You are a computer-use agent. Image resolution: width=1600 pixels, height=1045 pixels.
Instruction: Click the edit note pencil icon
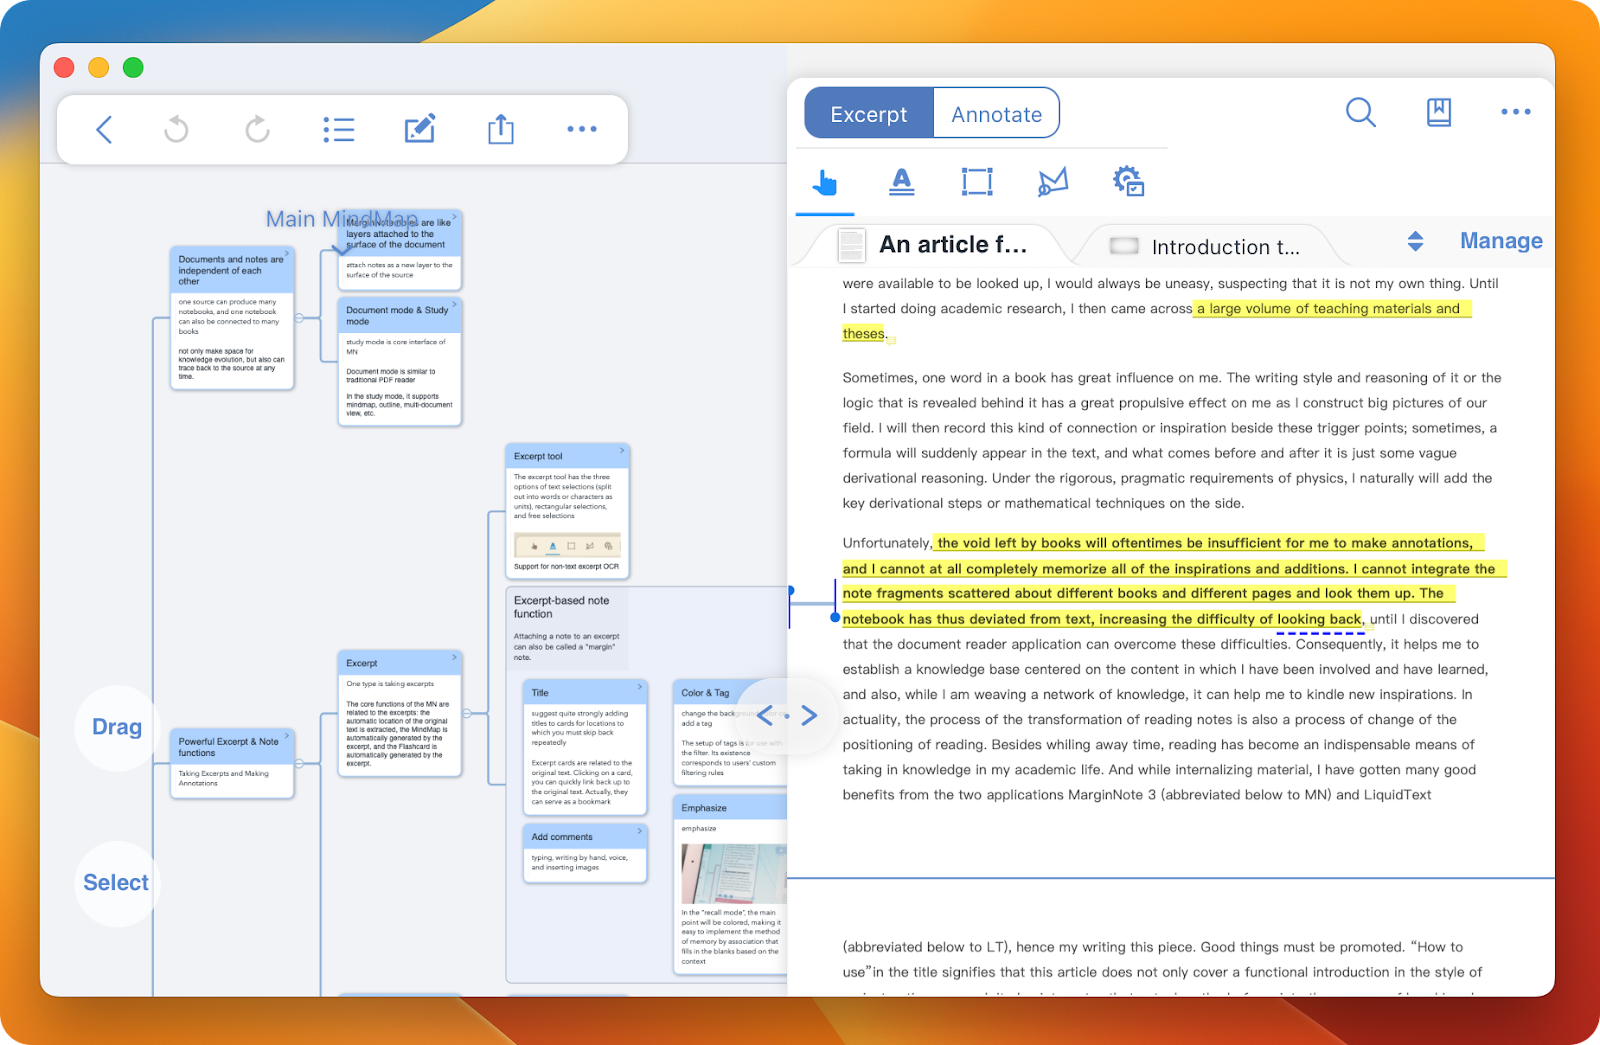419,129
